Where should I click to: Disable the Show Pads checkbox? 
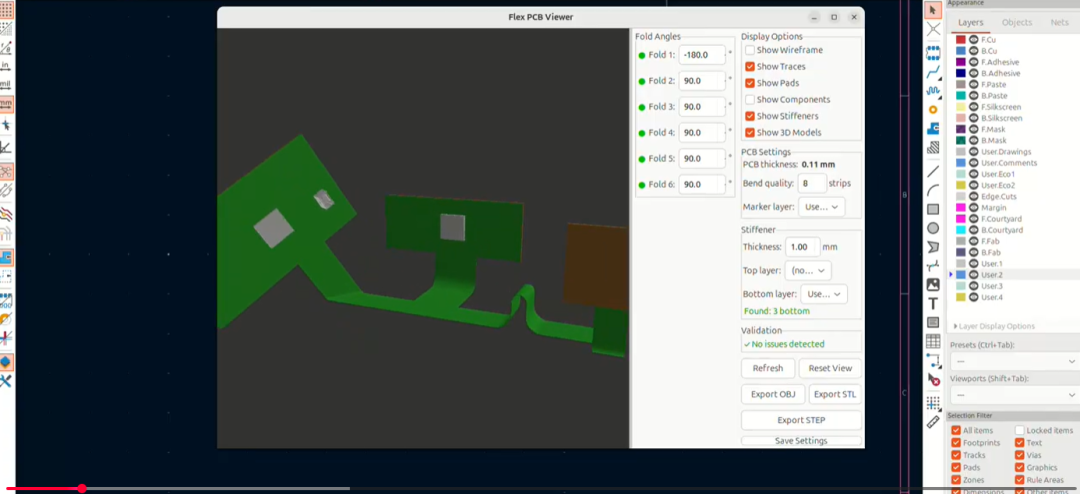pos(750,83)
